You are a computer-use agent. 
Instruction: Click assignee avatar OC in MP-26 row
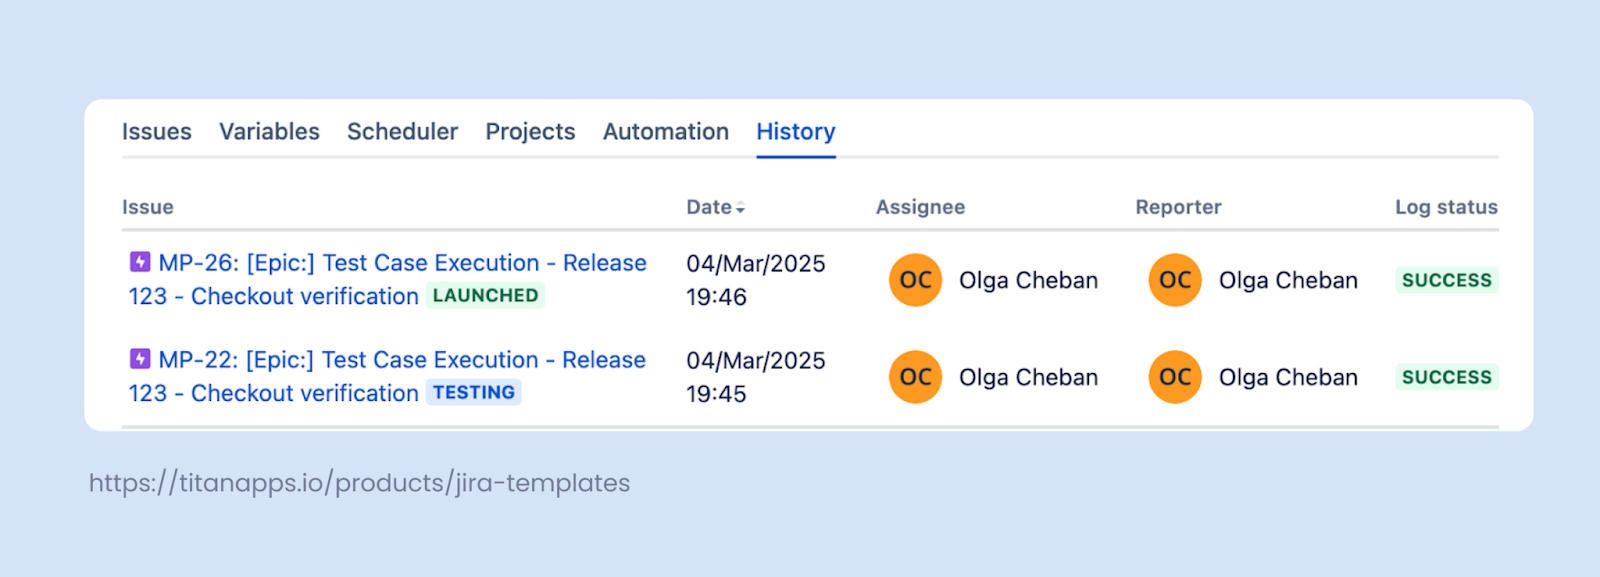click(915, 280)
